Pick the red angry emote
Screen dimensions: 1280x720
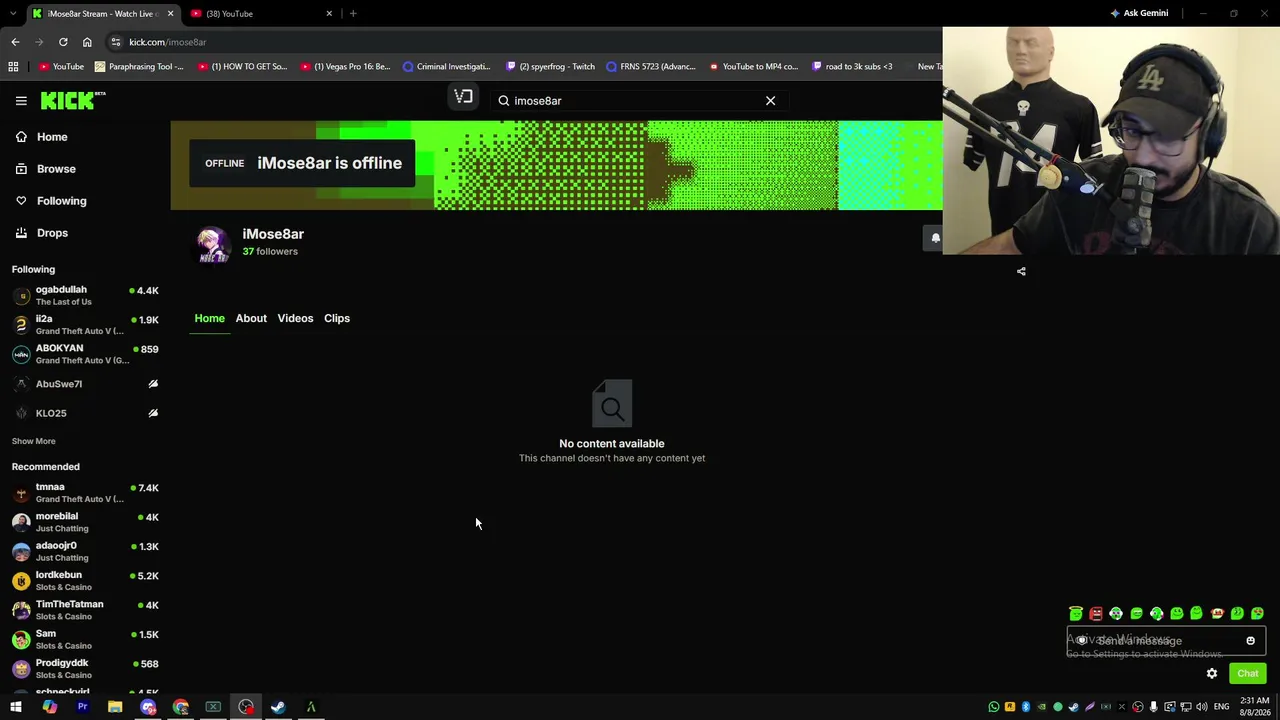pos(1096,614)
